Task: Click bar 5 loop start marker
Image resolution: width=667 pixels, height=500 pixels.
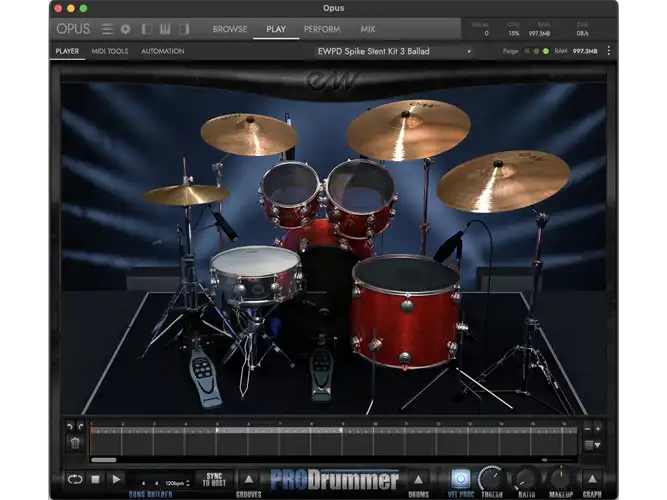Action: click(217, 430)
